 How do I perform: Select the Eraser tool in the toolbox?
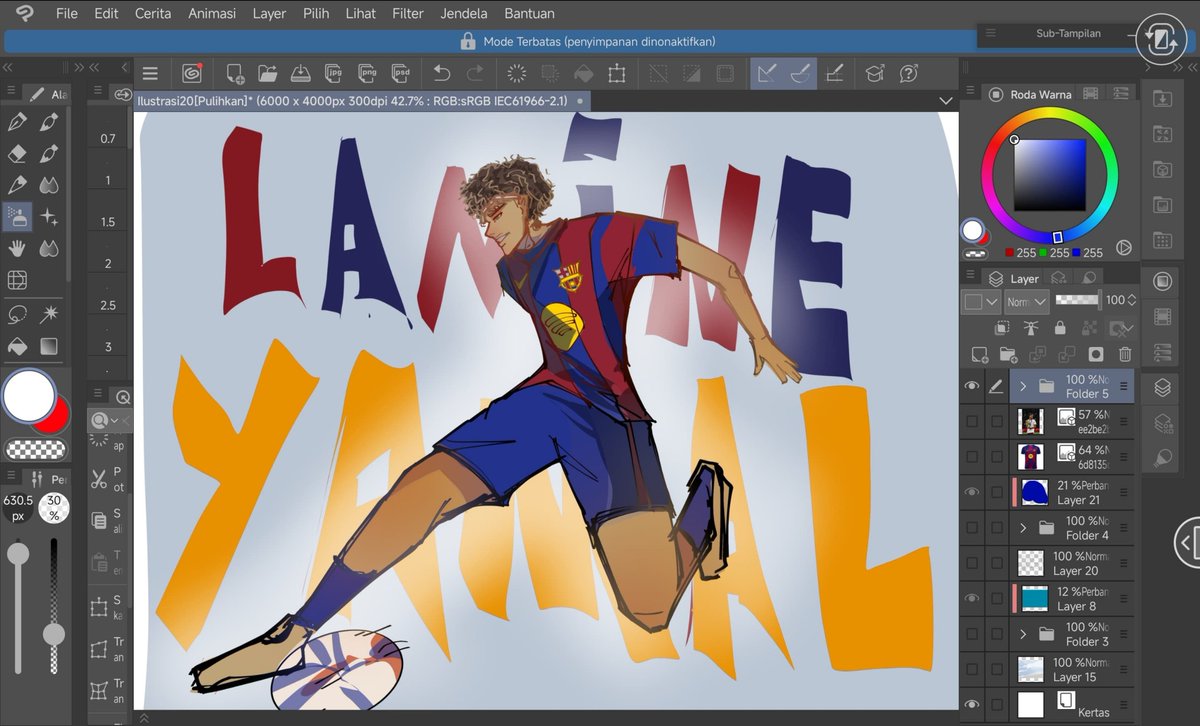[x=17, y=153]
